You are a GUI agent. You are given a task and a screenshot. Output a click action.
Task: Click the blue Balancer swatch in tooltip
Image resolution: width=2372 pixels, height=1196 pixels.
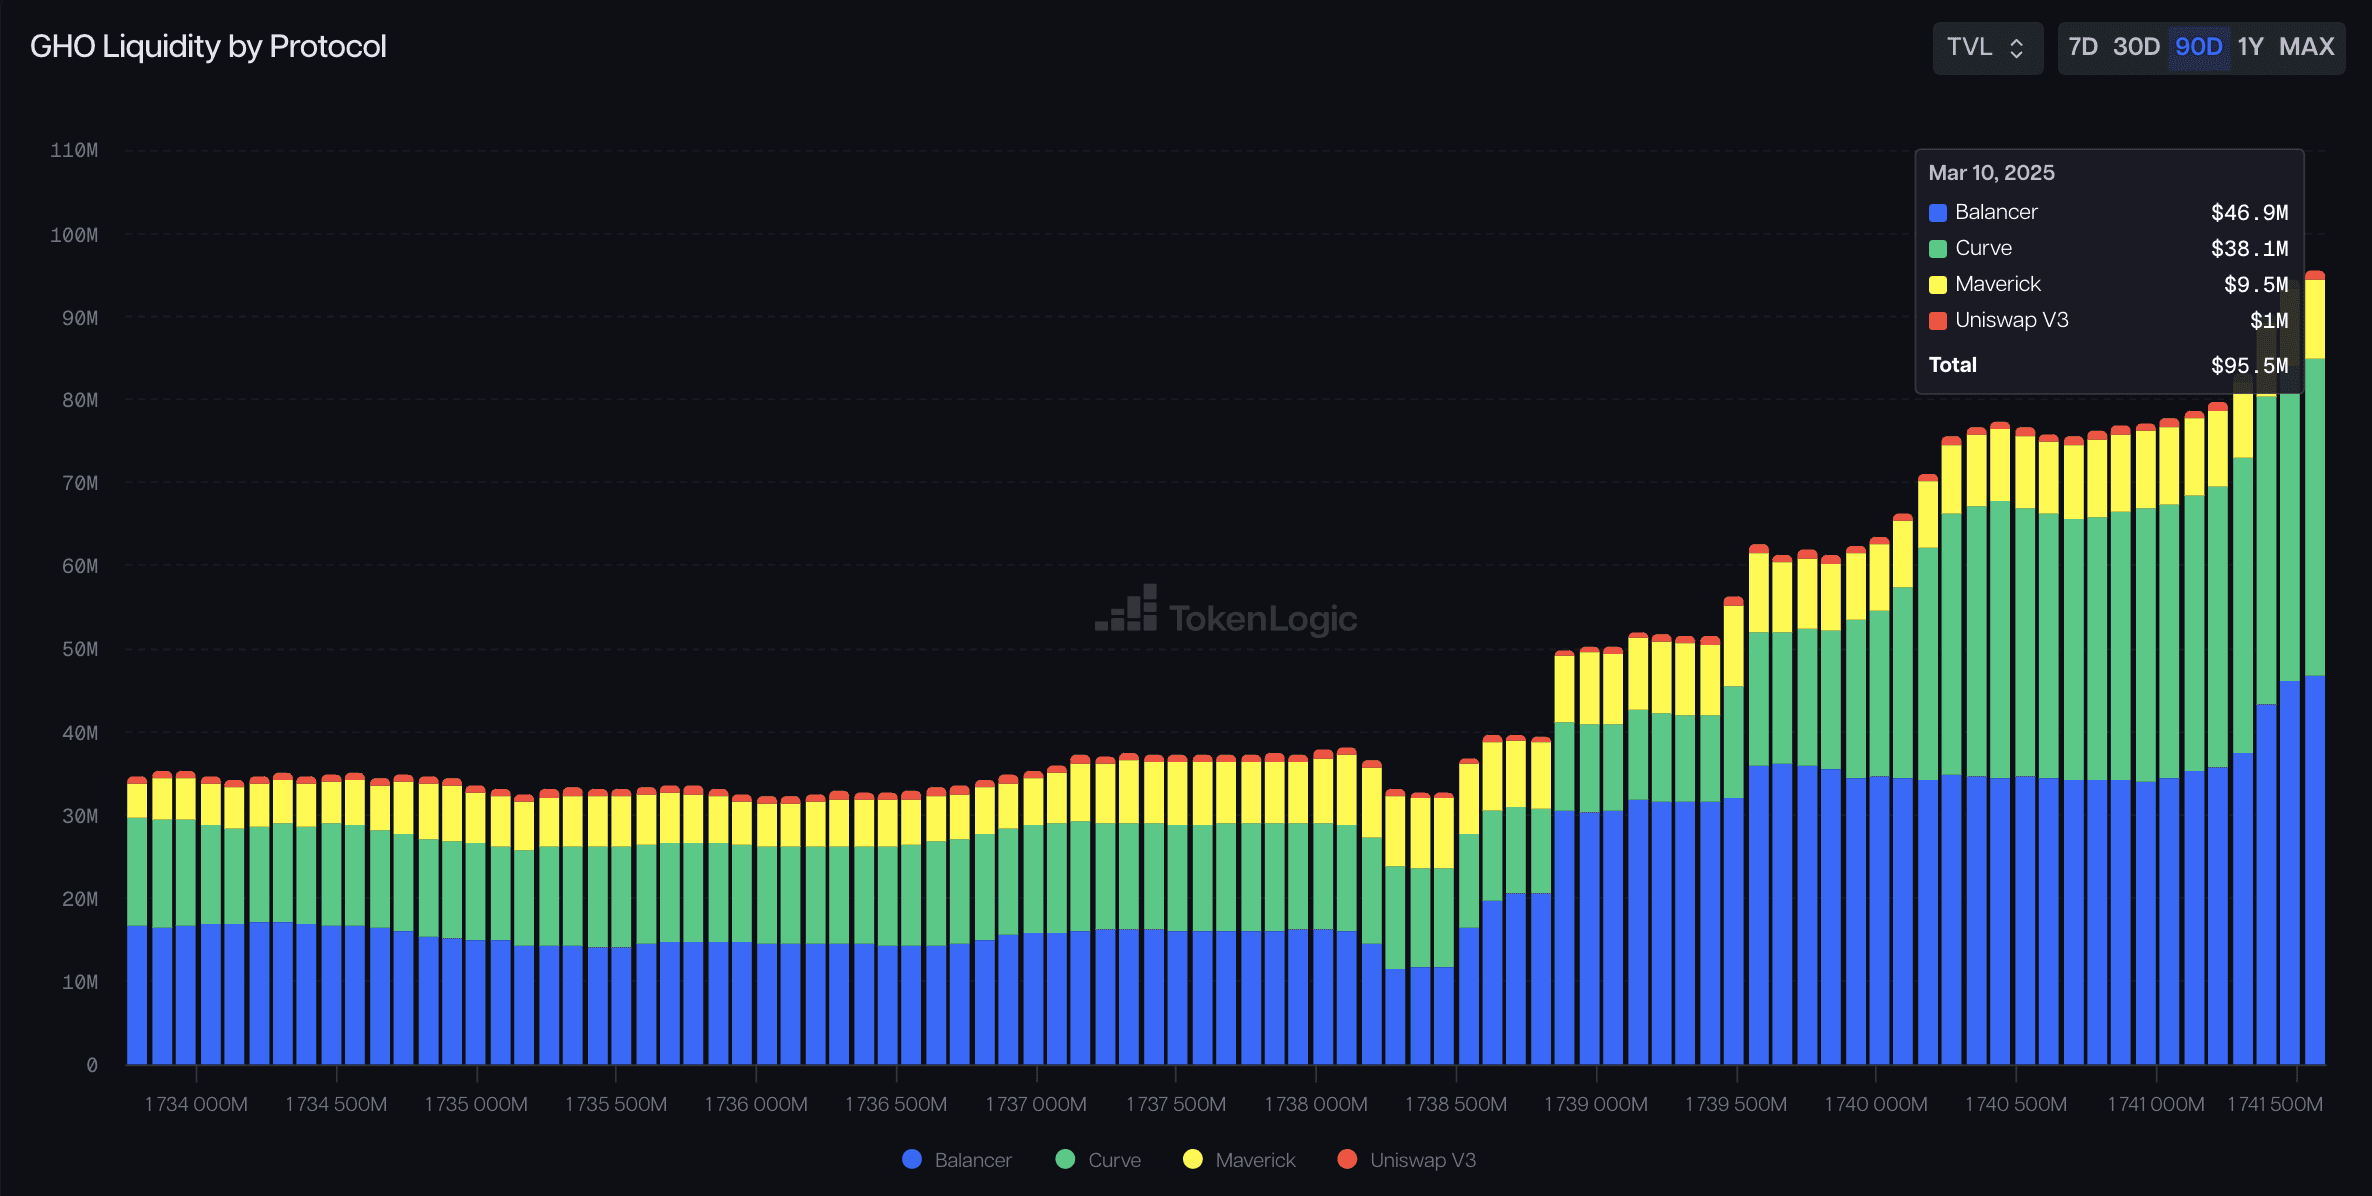click(1938, 213)
